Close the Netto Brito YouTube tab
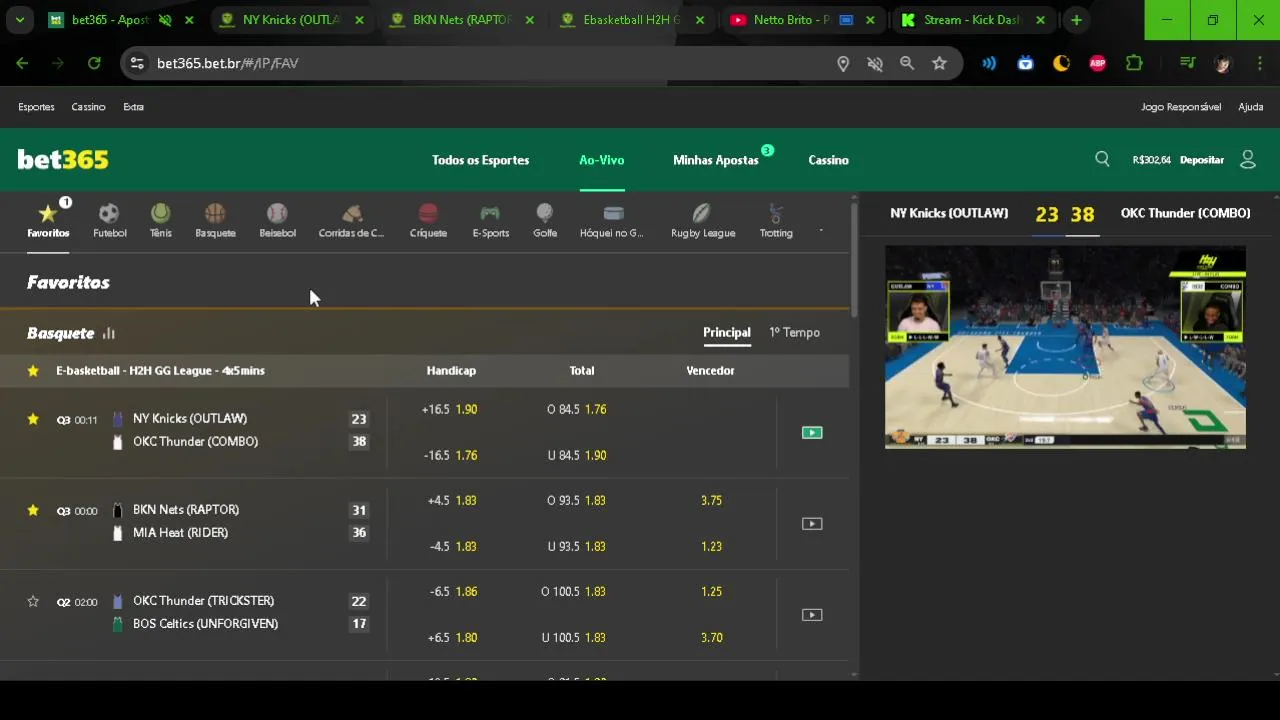1280x720 pixels. tap(870, 20)
